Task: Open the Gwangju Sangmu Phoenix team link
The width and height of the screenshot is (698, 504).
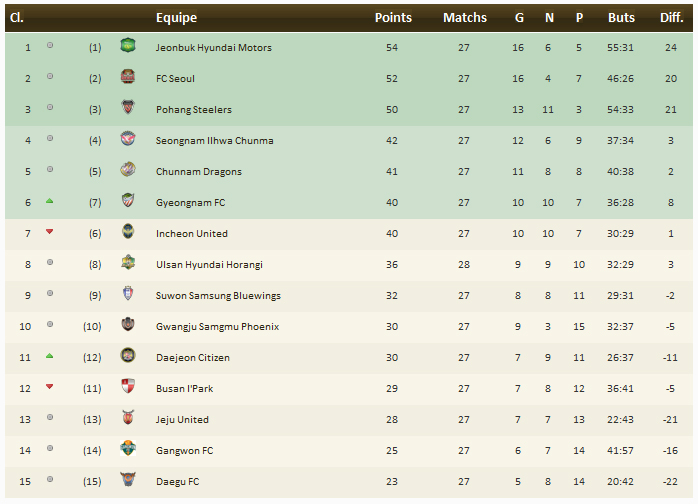Action: [x=217, y=326]
